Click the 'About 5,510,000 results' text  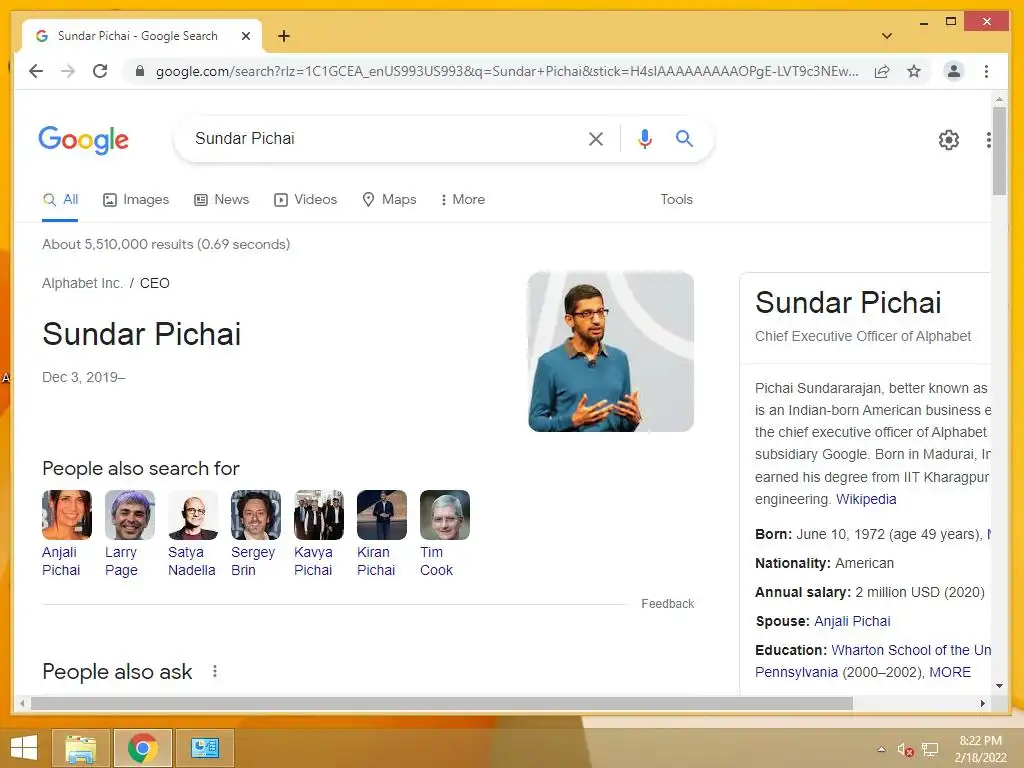[166, 244]
